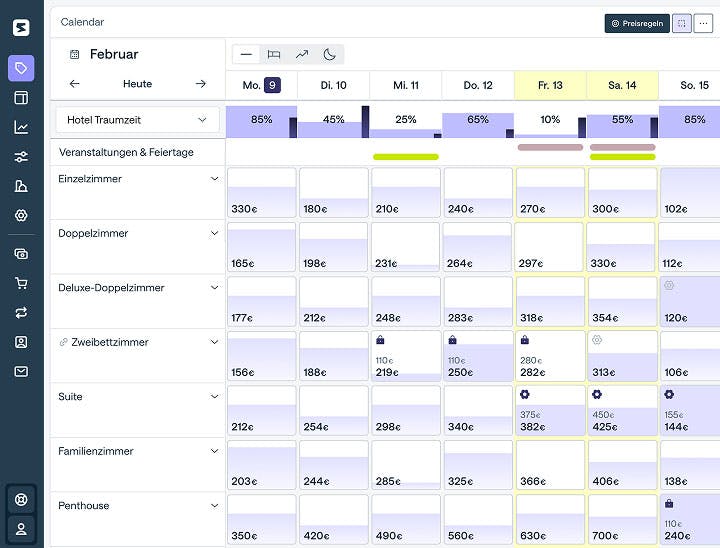This screenshot has width=720, height=548.
Task: Select the minimal dash view toggle
Action: pyautogui.click(x=246, y=55)
